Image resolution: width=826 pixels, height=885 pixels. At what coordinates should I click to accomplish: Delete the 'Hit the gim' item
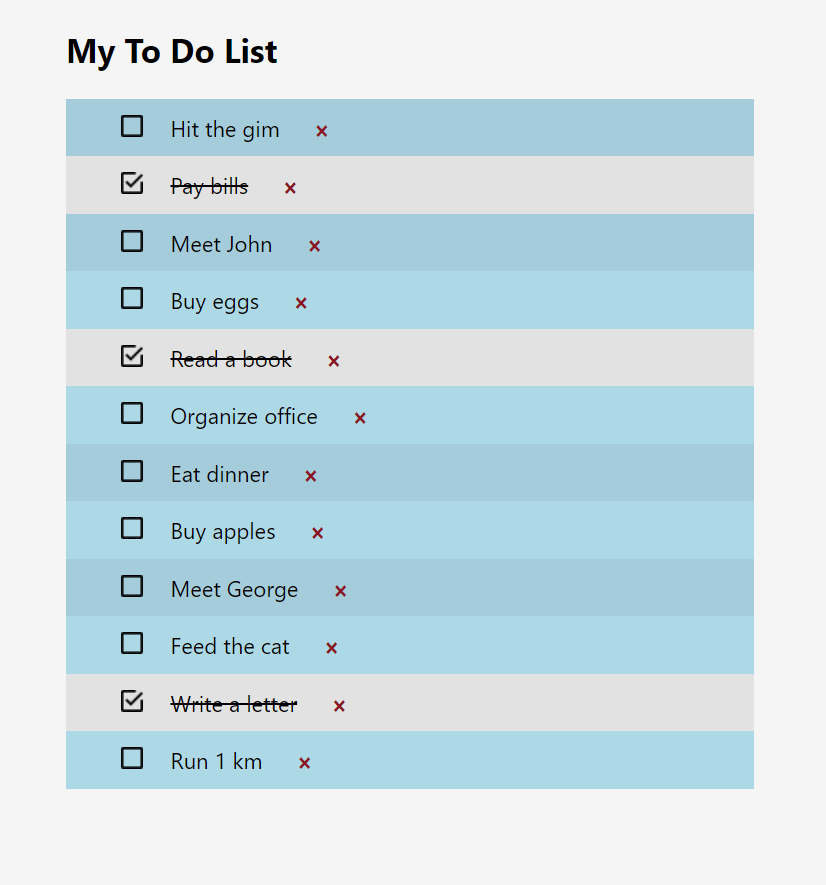pyautogui.click(x=322, y=131)
